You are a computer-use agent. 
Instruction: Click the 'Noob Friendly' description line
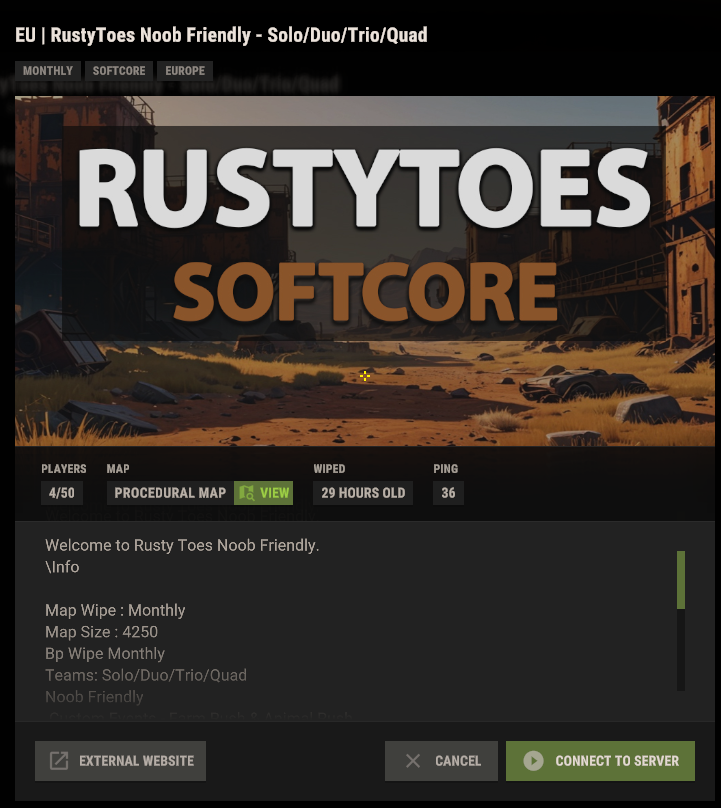coord(94,697)
